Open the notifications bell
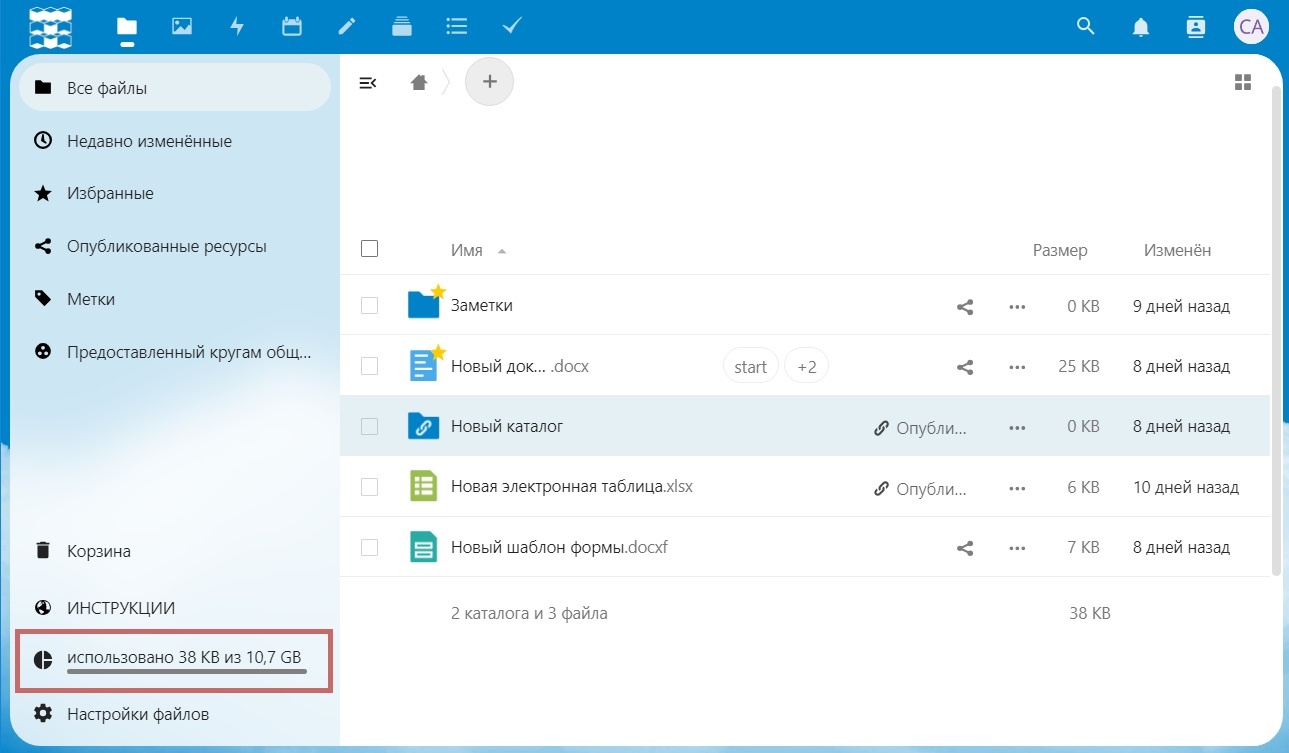The width and height of the screenshot is (1289, 753). pyautogui.click(x=1141, y=27)
